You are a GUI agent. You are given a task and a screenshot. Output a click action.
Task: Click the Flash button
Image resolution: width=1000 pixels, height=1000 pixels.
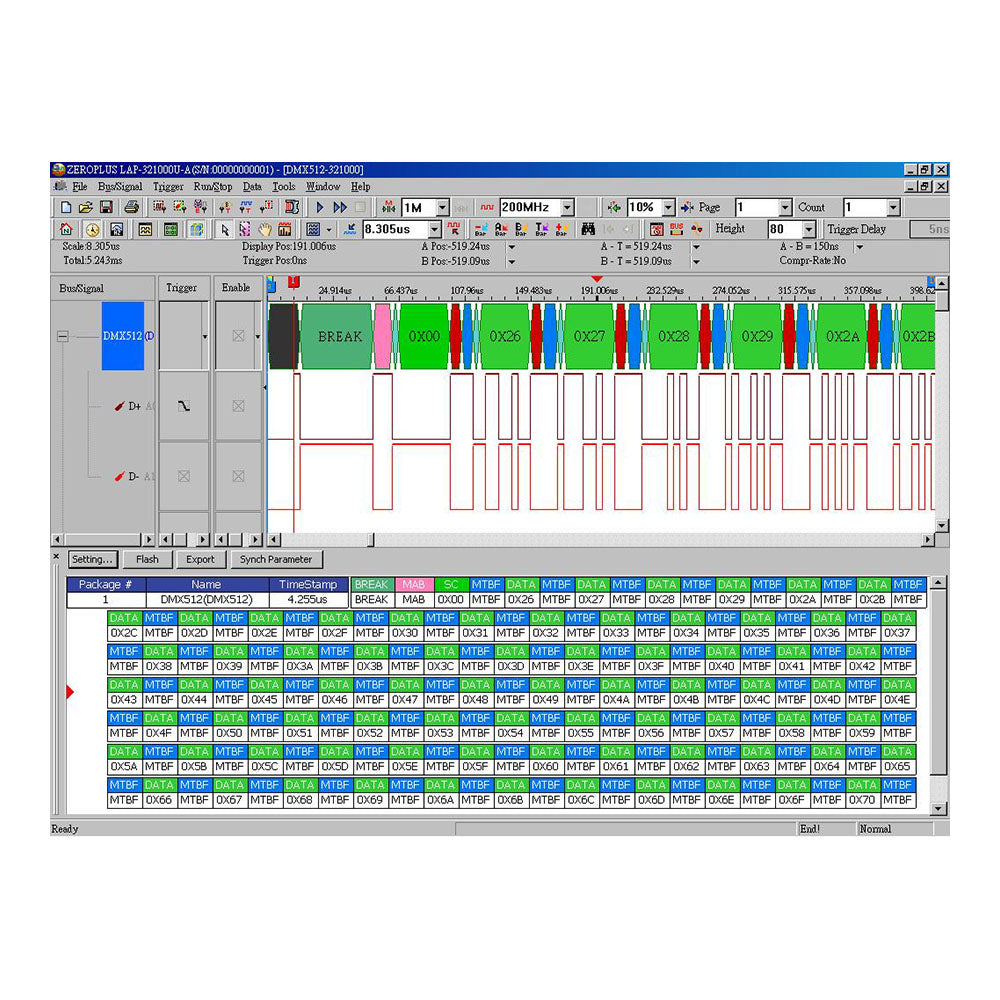click(147, 559)
